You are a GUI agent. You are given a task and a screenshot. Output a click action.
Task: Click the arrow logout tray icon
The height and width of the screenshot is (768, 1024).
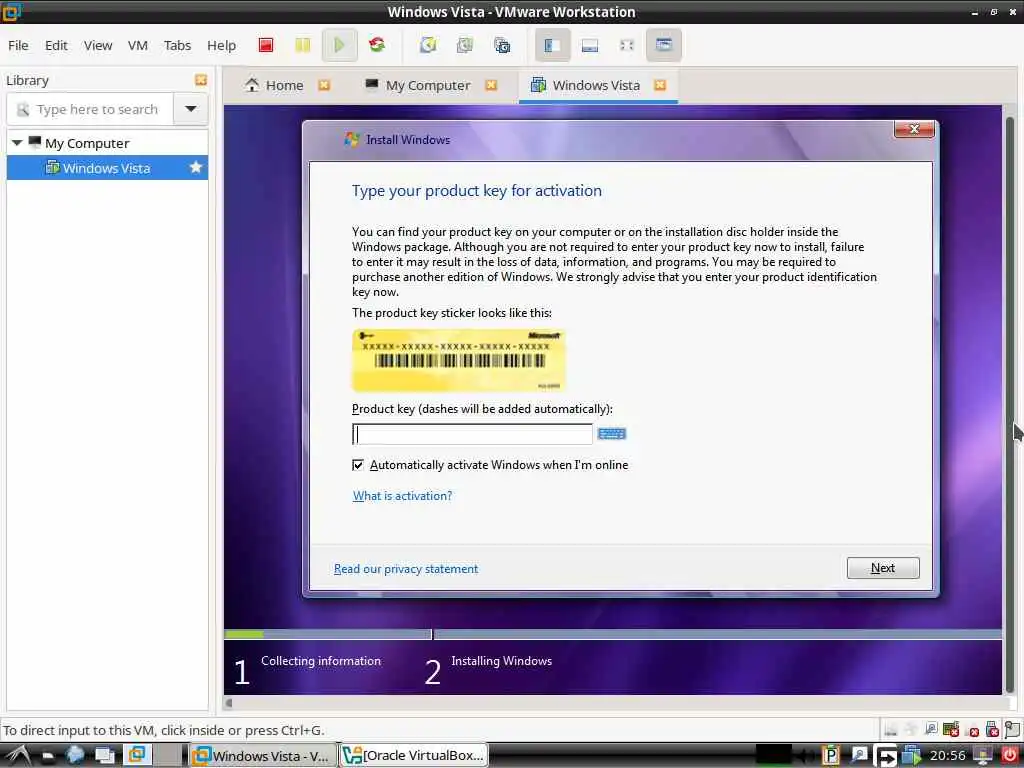tap(887, 756)
